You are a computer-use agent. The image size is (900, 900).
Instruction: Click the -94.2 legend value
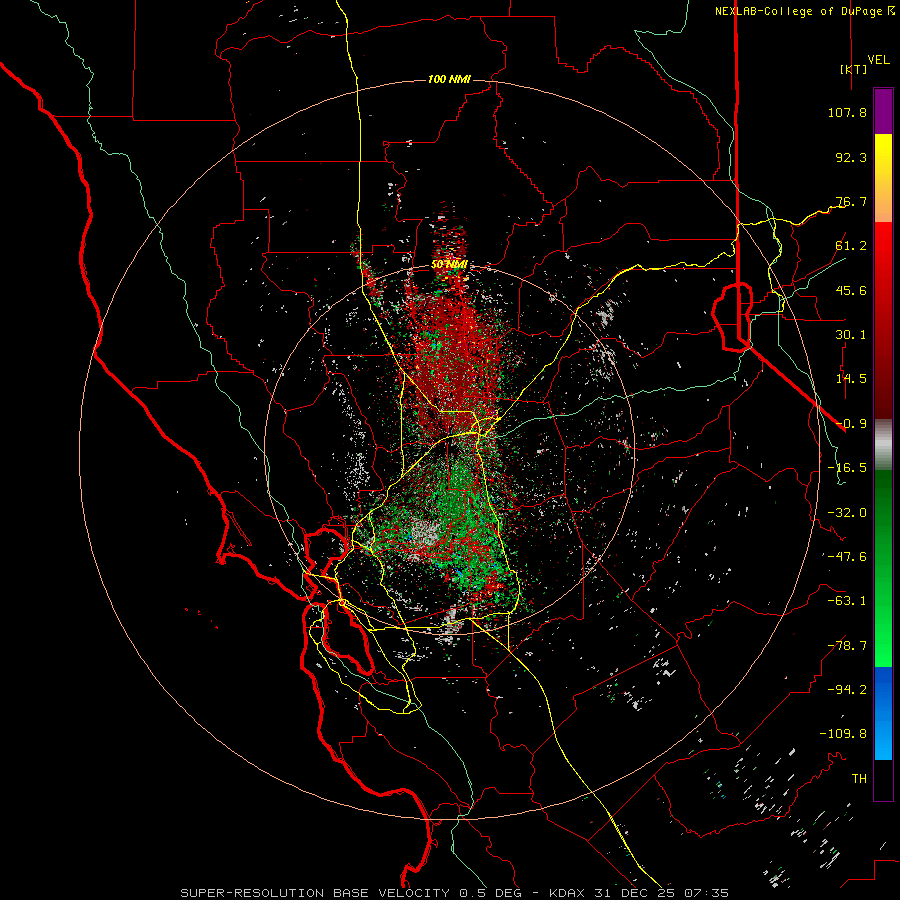[x=847, y=690]
